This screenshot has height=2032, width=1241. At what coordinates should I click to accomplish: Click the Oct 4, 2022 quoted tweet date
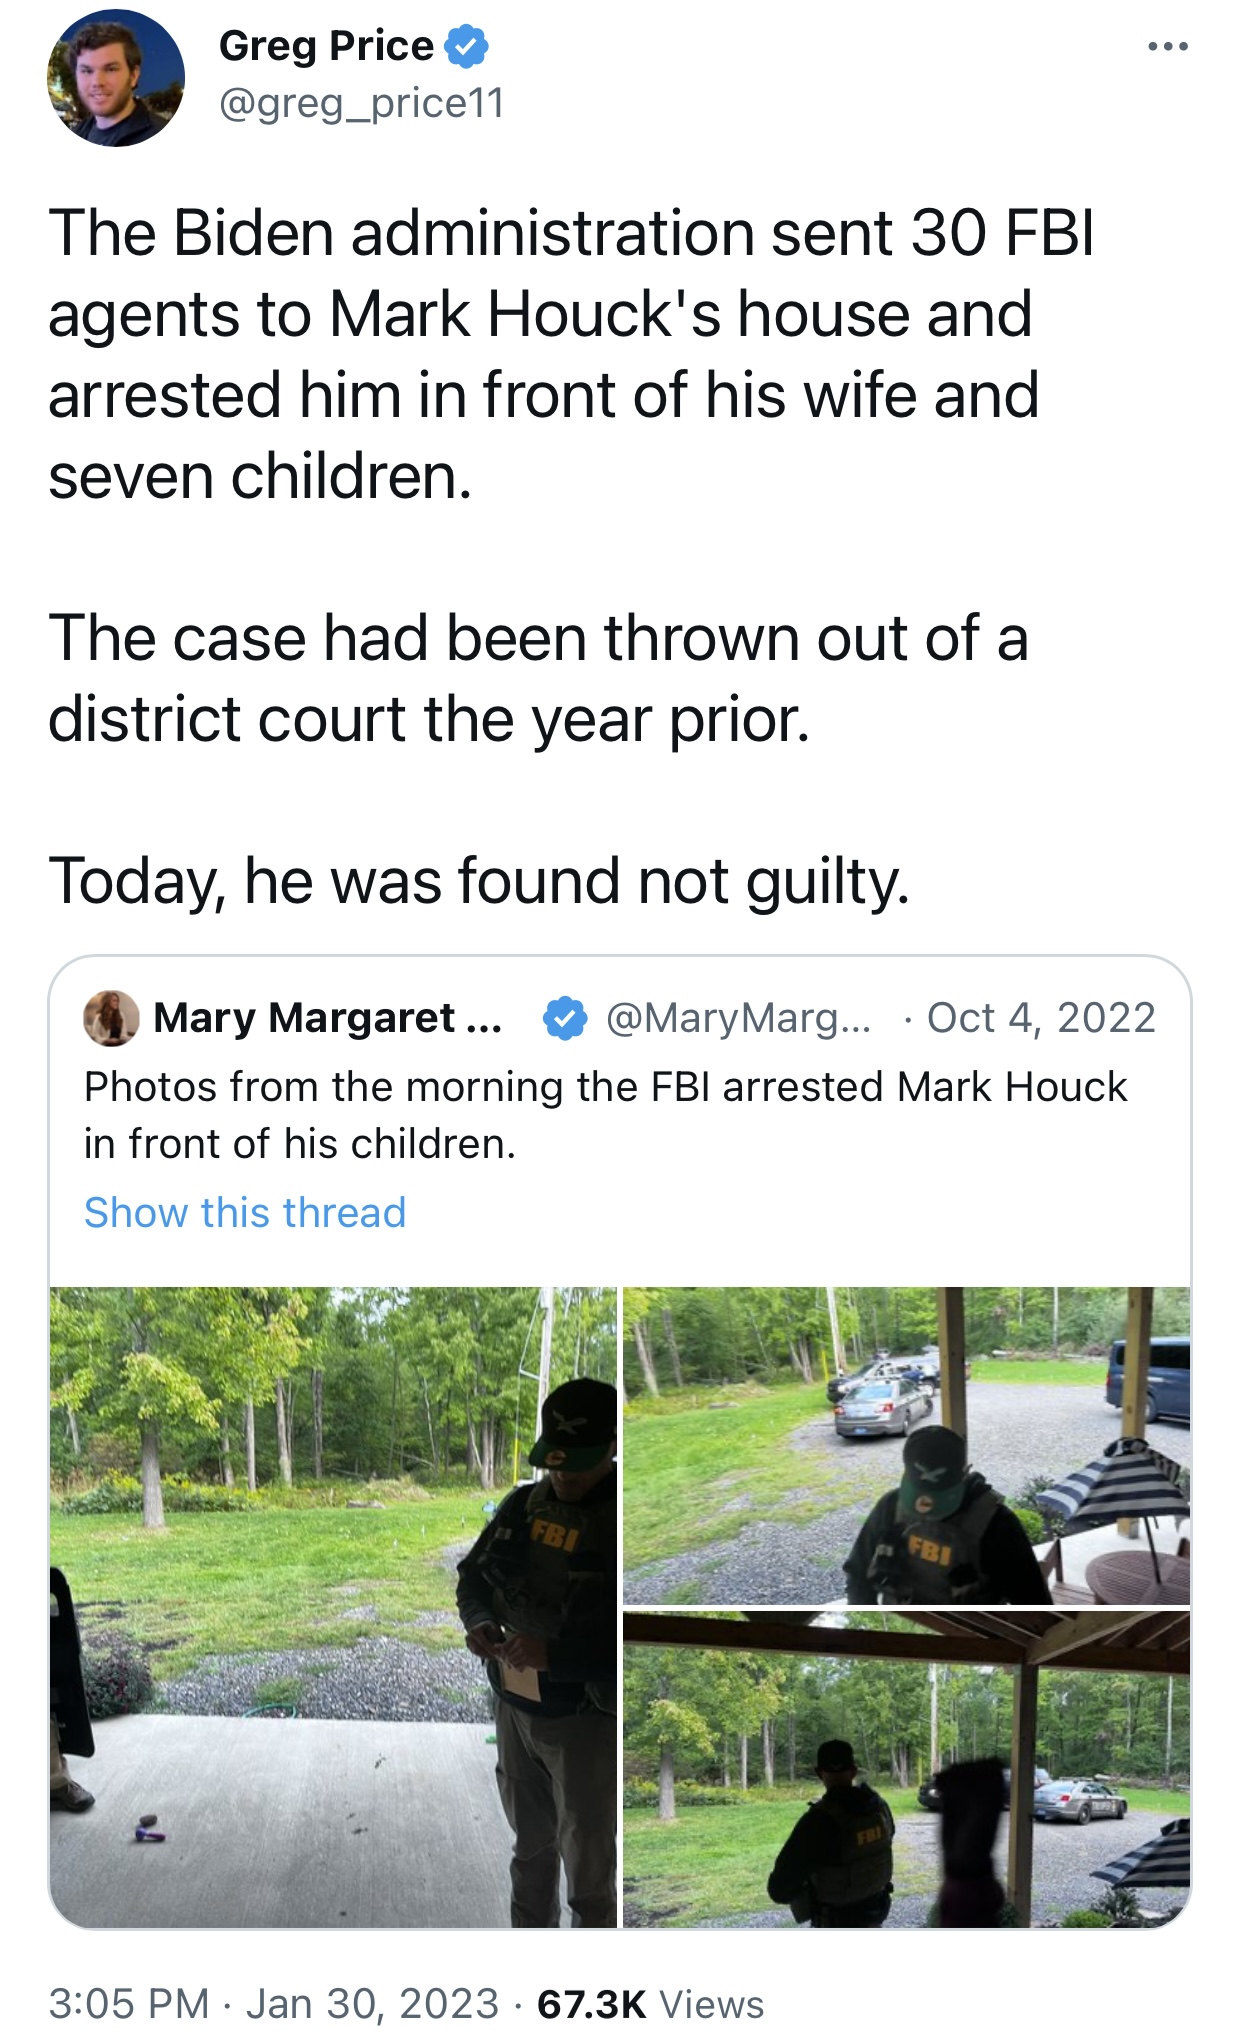tap(1040, 1018)
